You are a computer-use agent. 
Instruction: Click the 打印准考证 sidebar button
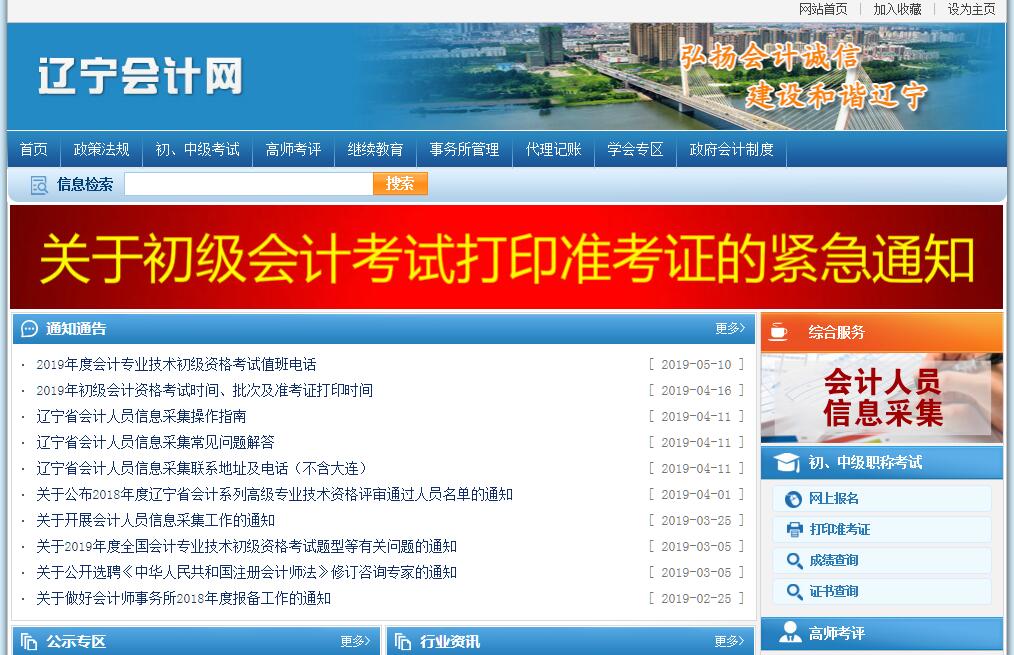coord(881,530)
